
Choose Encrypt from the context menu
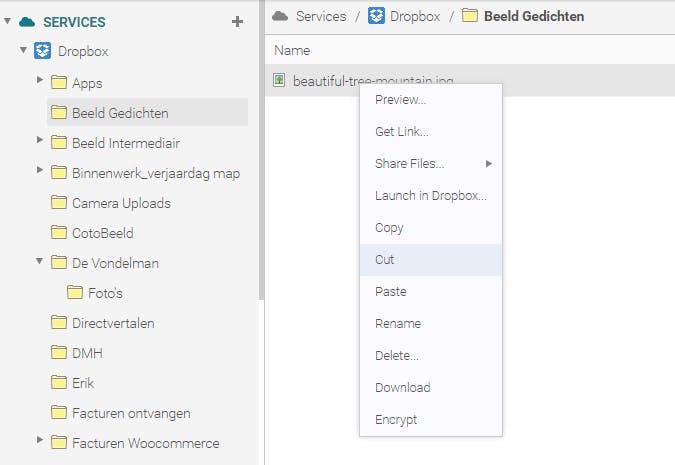396,420
